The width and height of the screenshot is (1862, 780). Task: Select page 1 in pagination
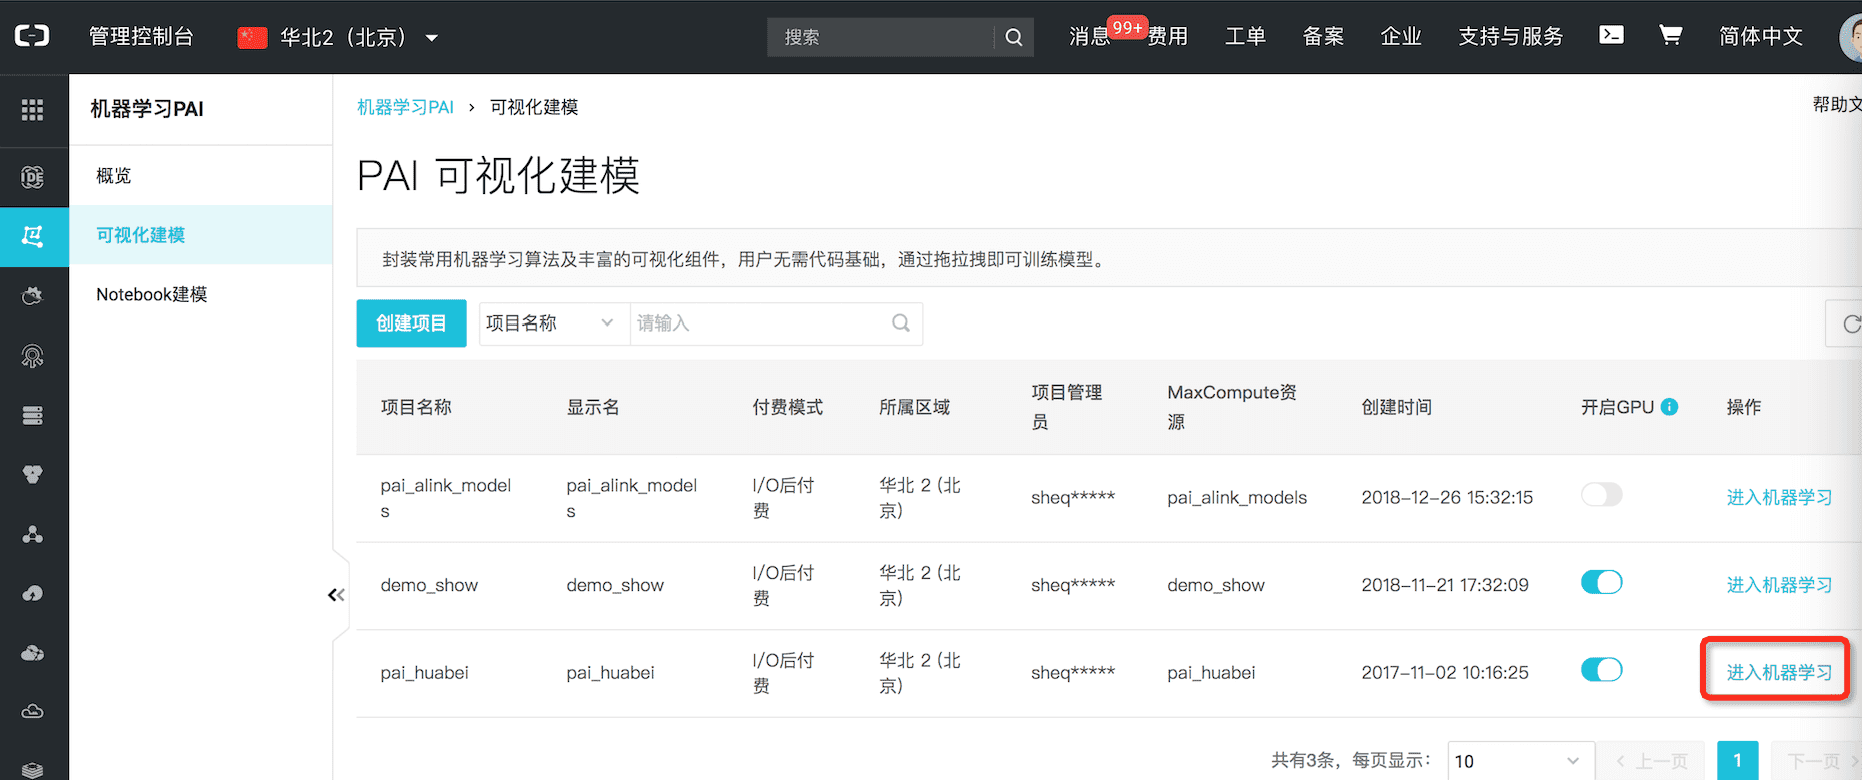coord(1737,761)
